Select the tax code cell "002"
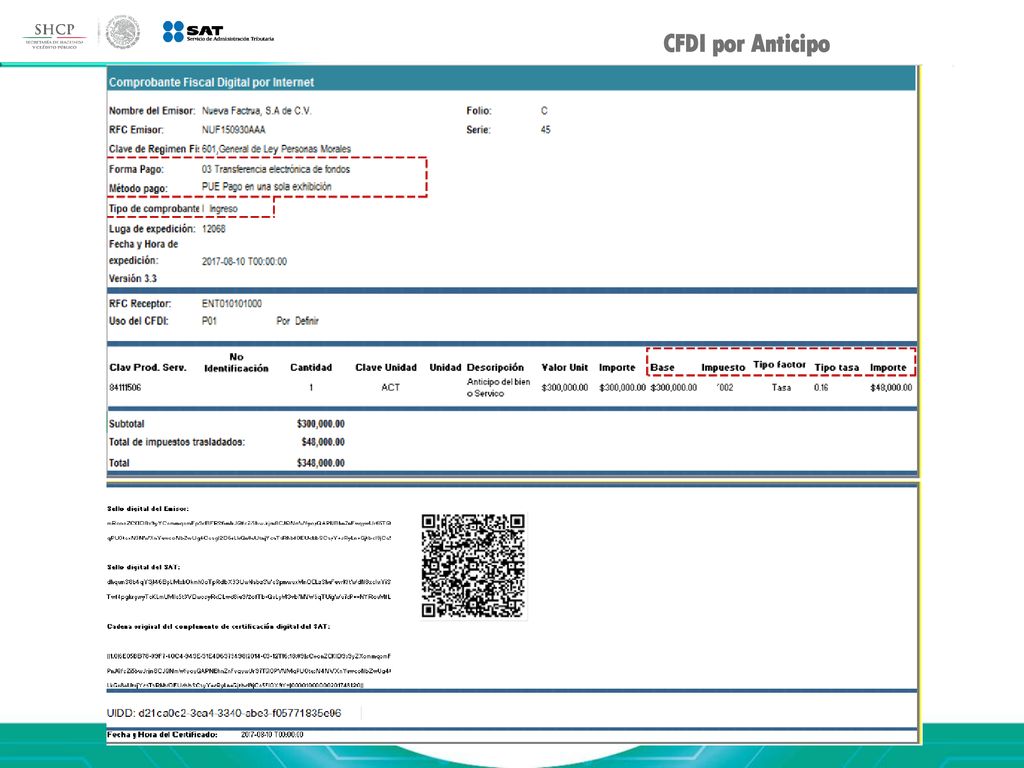The height and width of the screenshot is (768, 1024). 725,387
